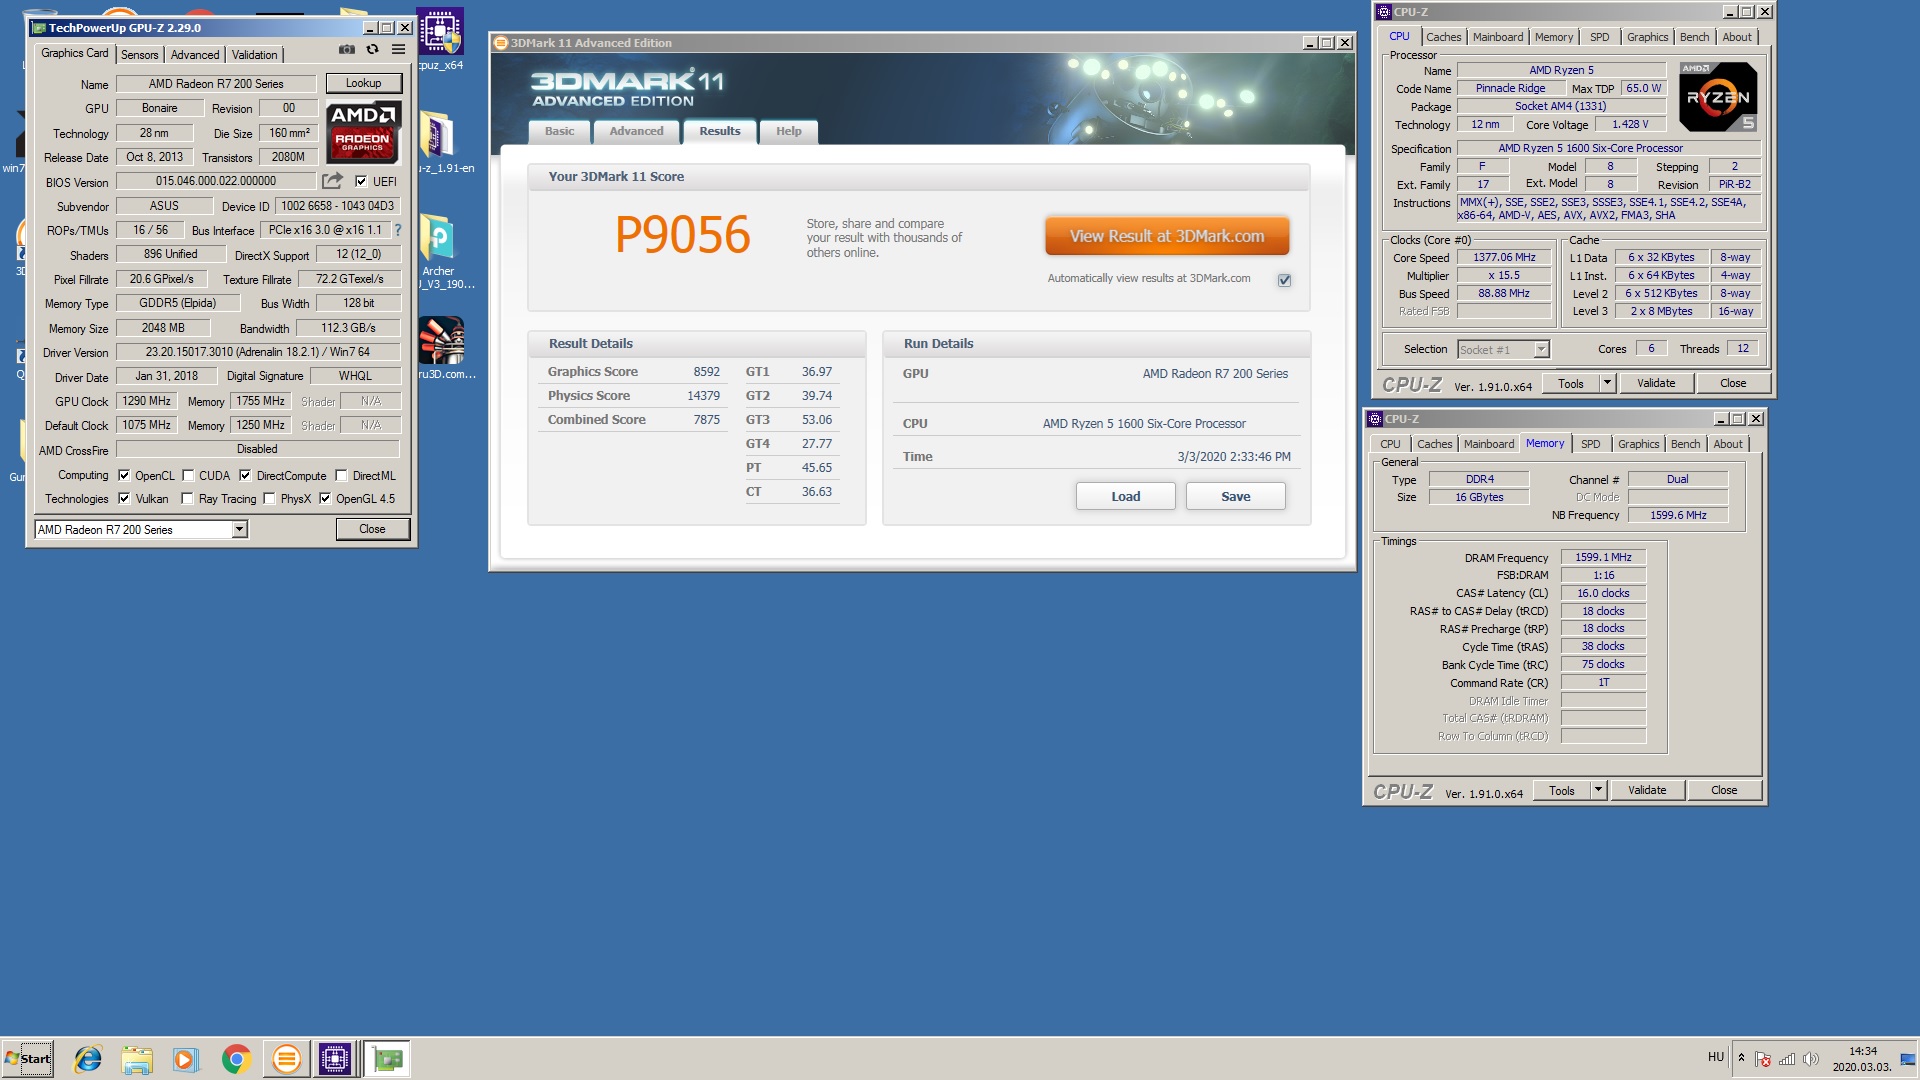
Task: Click the GPU-Z refresh icon
Action: coord(372,49)
